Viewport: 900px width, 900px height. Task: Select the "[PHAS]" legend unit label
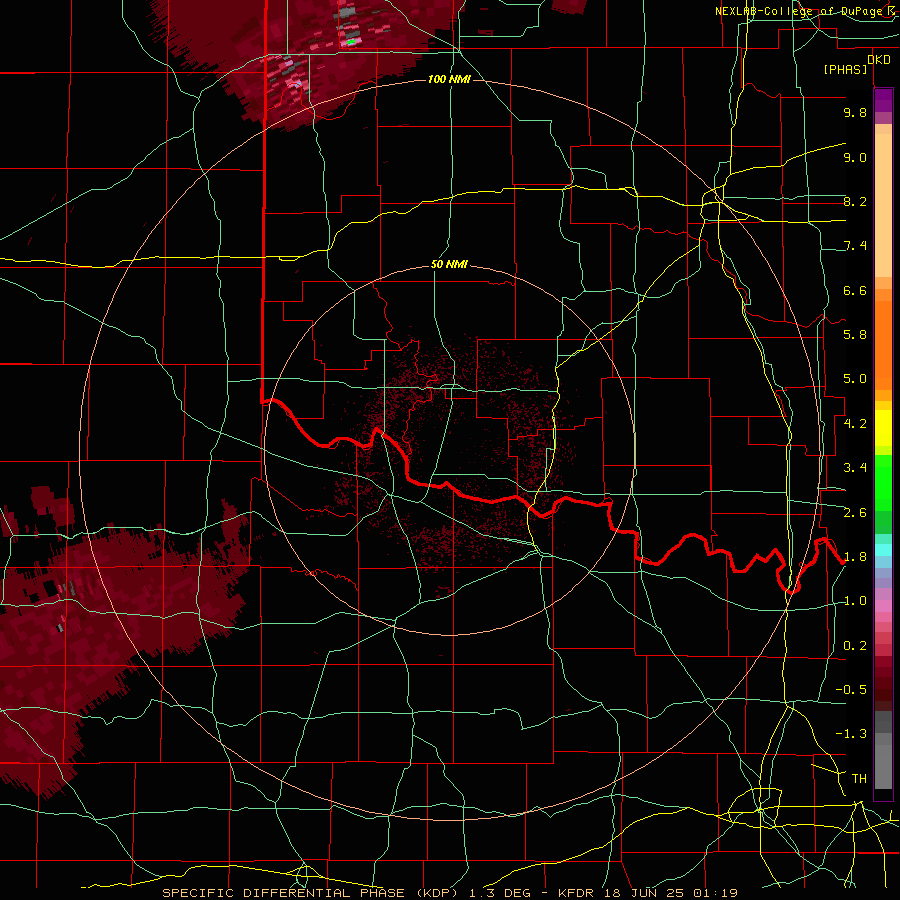tap(845, 69)
